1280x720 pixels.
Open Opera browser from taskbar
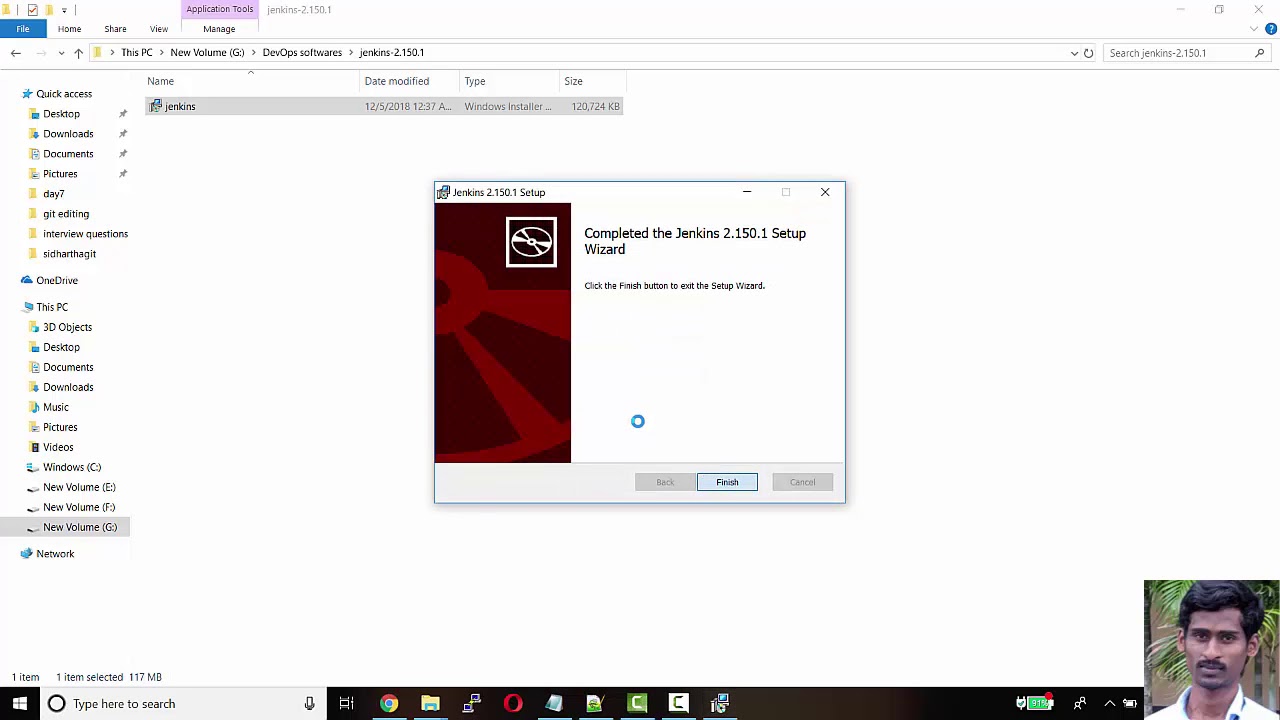[x=513, y=704]
